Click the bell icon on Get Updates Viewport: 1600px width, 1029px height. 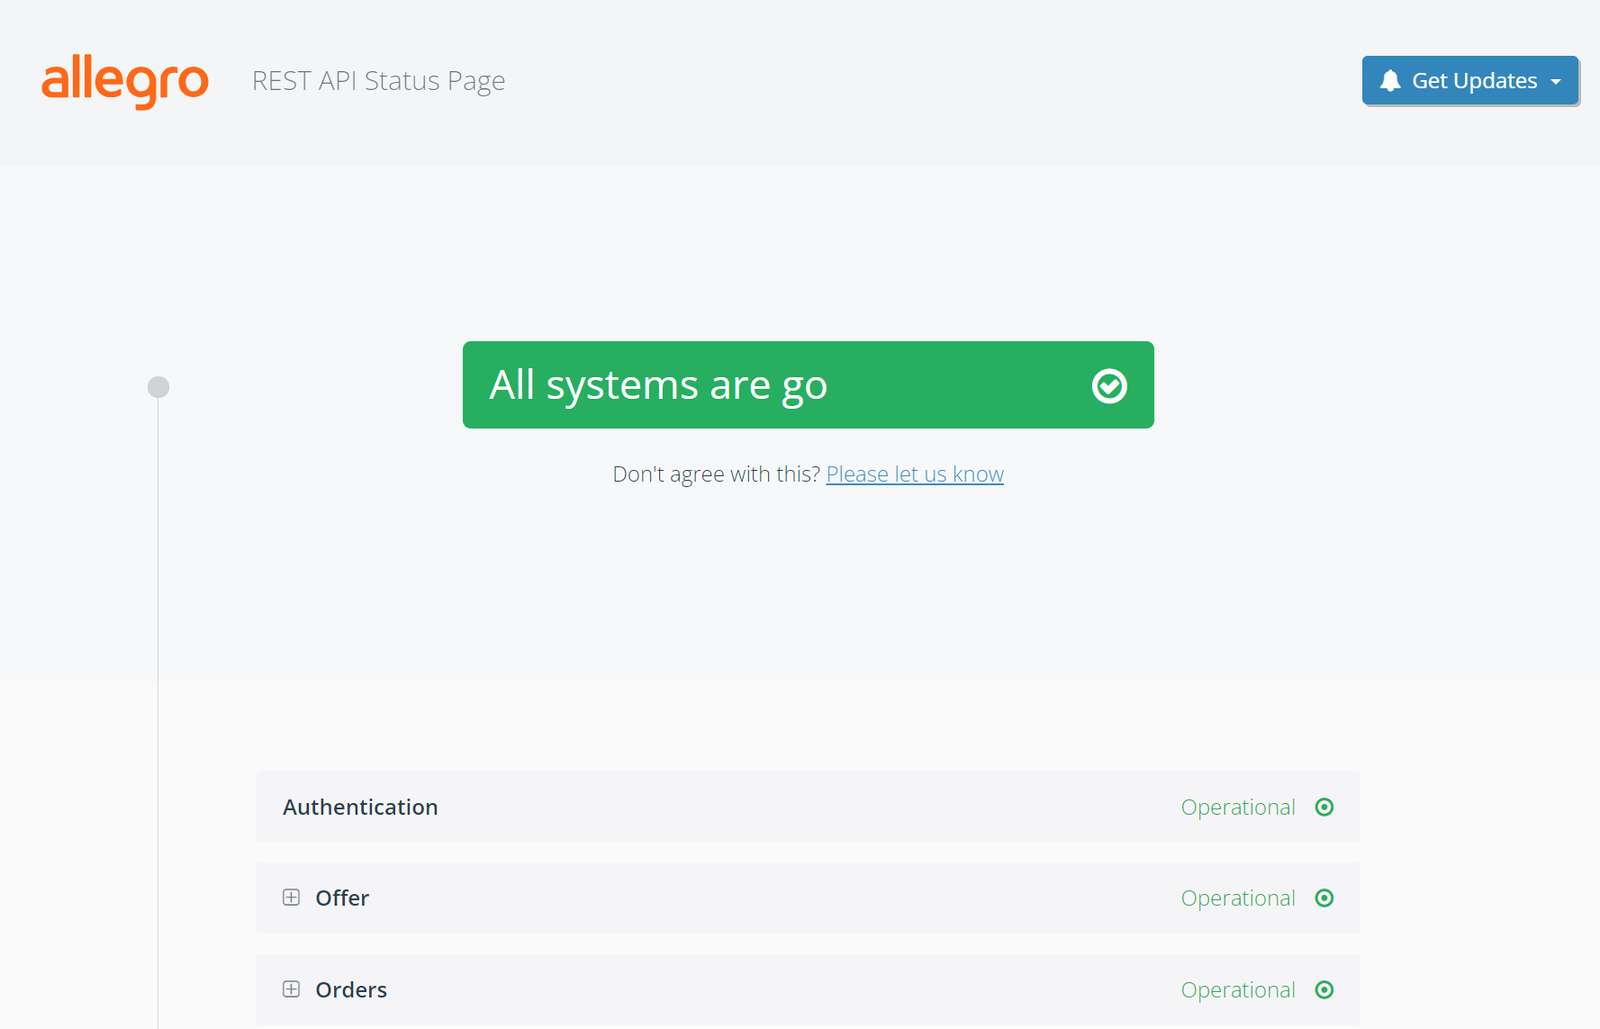1389,81
